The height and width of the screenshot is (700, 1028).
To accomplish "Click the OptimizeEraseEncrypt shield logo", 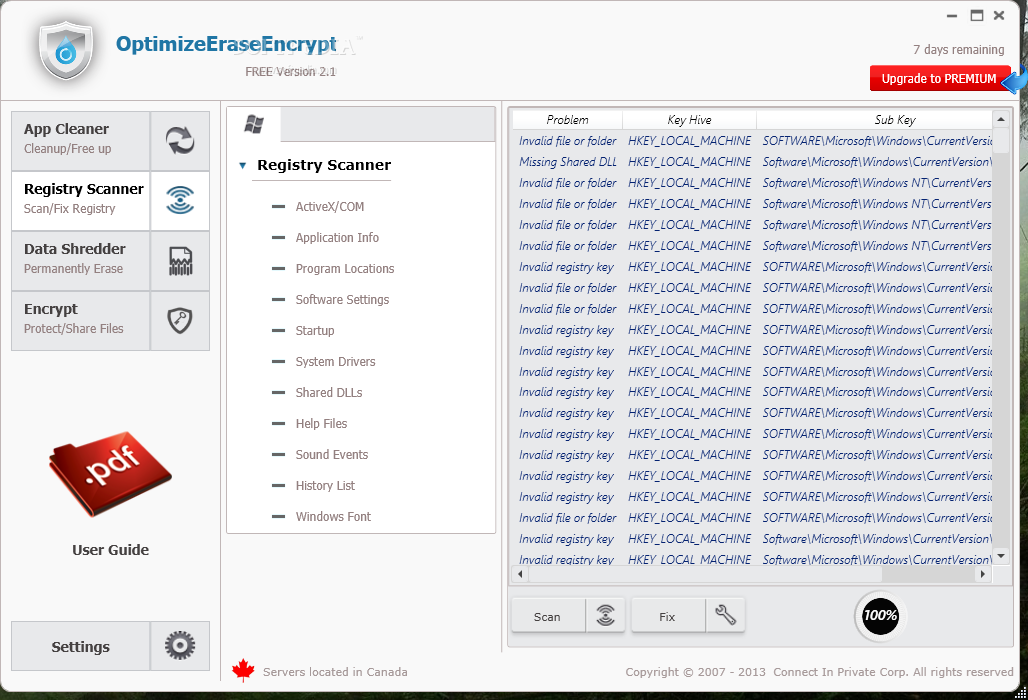I will click(66, 50).
